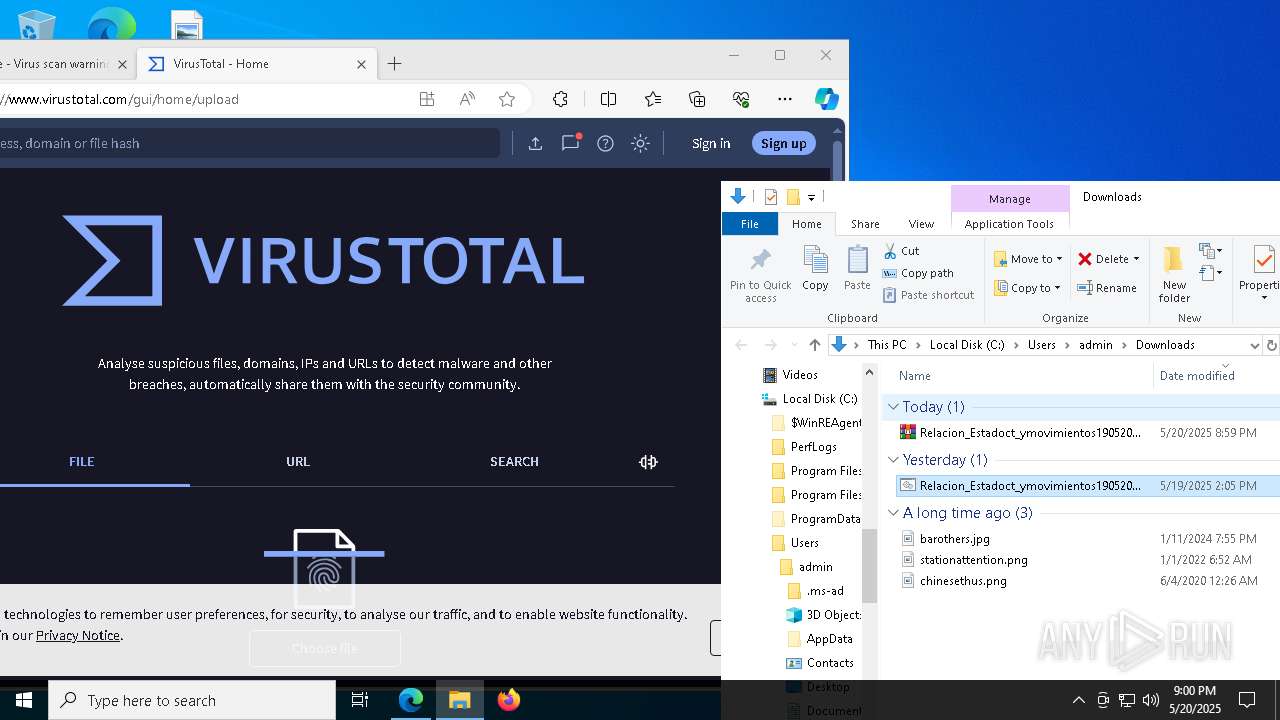Image resolution: width=1280 pixels, height=720 pixels.
Task: Open the New item dropdown icon
Action: click(x=1210, y=251)
